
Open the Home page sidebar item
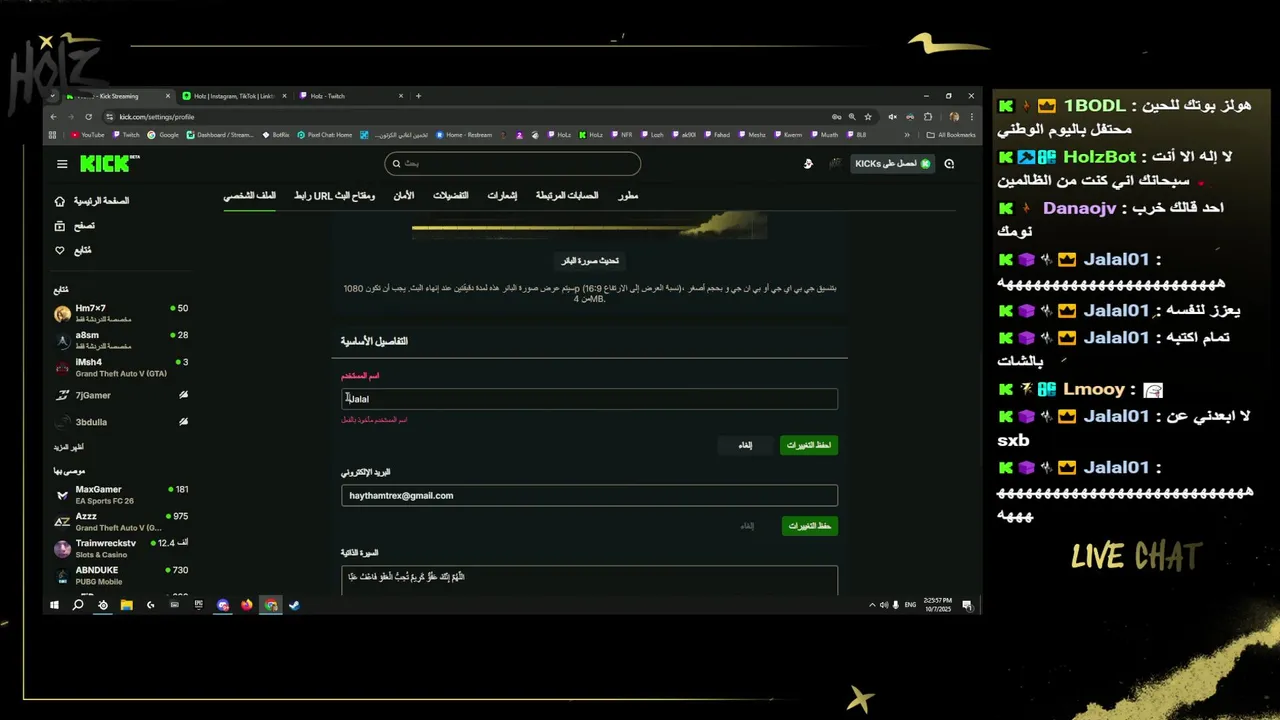pos(93,201)
